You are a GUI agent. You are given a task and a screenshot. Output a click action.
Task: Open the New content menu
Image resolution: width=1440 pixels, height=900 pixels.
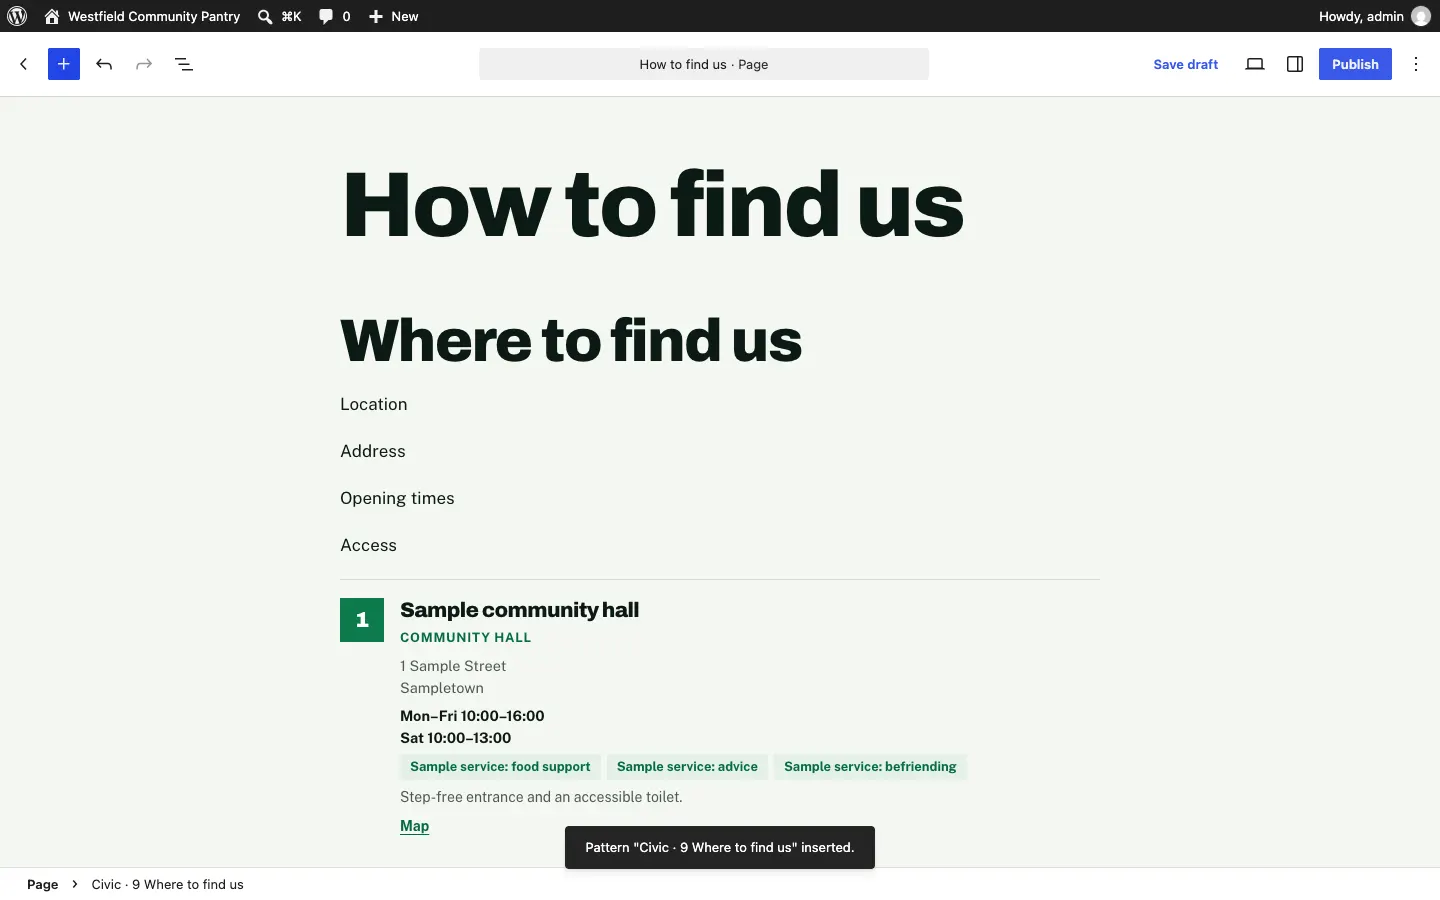coord(394,16)
